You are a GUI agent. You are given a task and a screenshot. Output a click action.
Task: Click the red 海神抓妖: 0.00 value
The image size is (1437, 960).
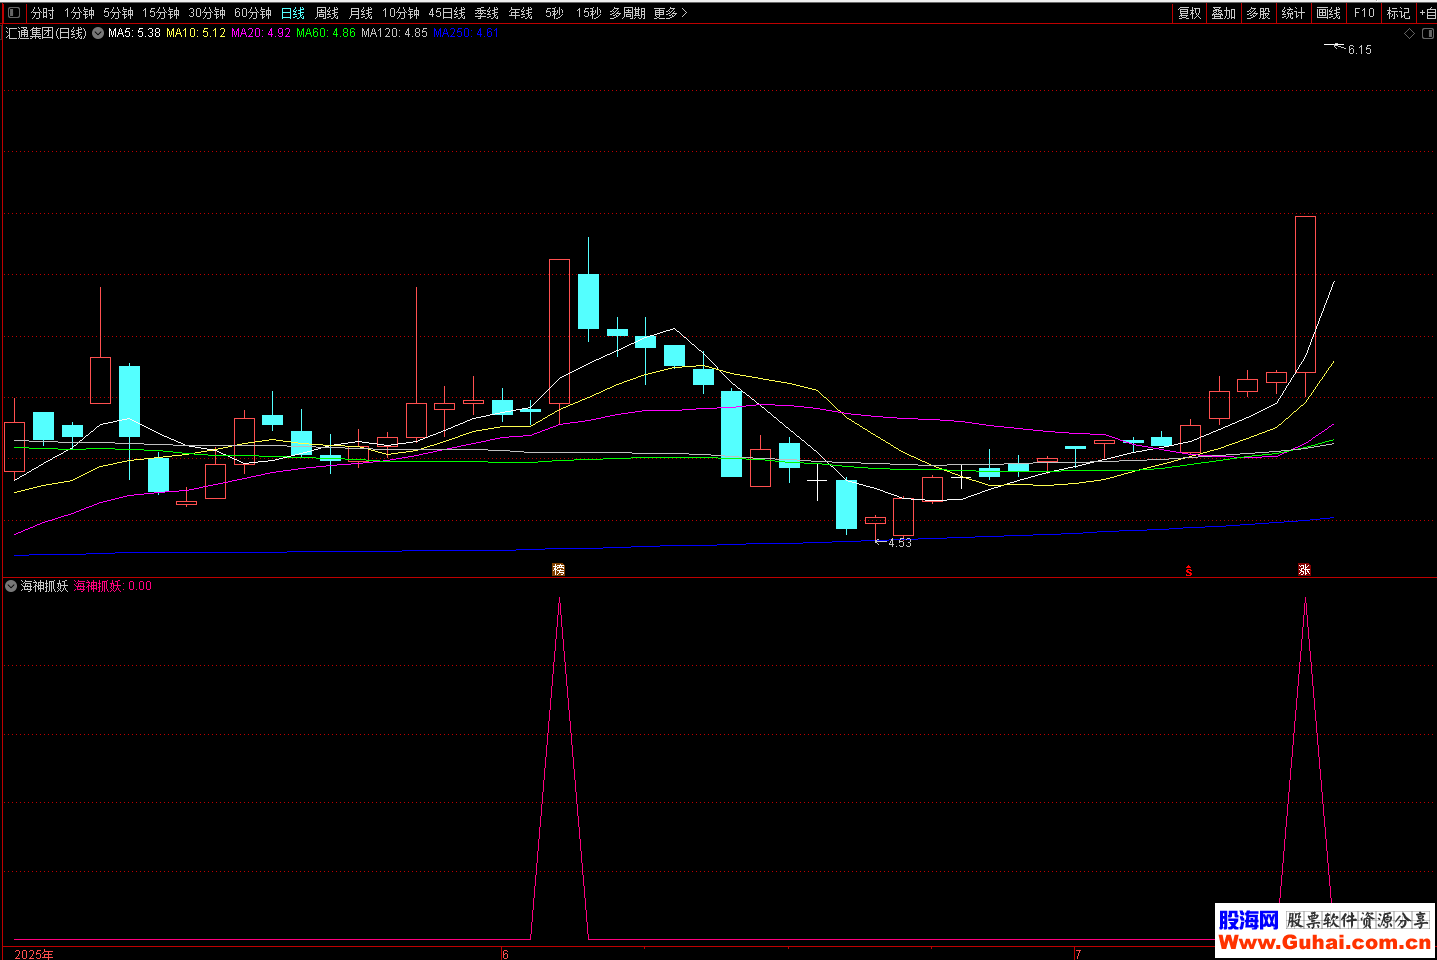pyautogui.click(x=113, y=586)
